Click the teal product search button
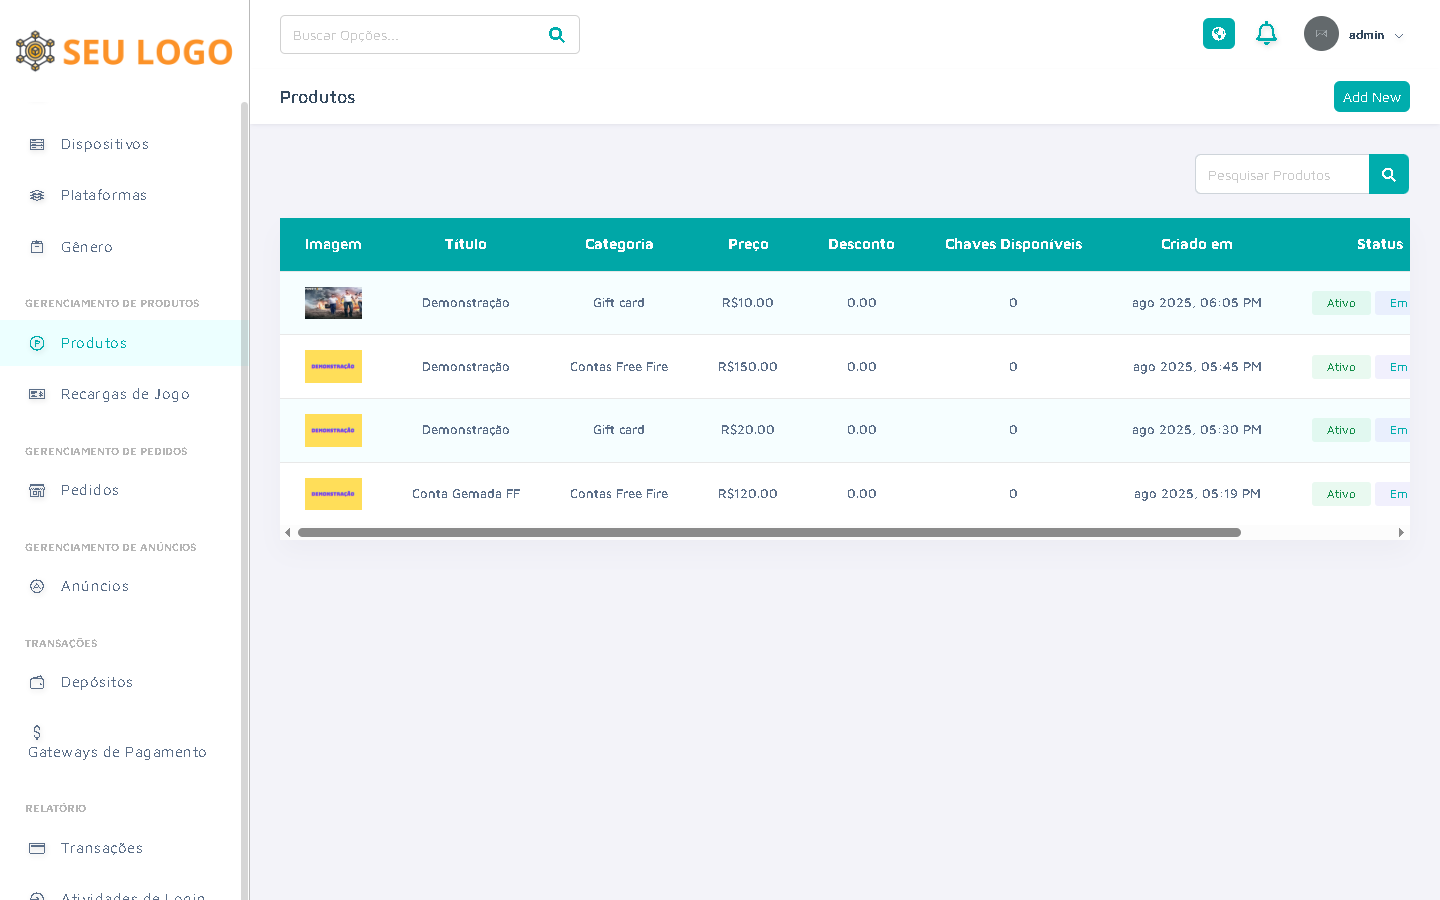Viewport: 1440px width, 900px height. (1388, 175)
